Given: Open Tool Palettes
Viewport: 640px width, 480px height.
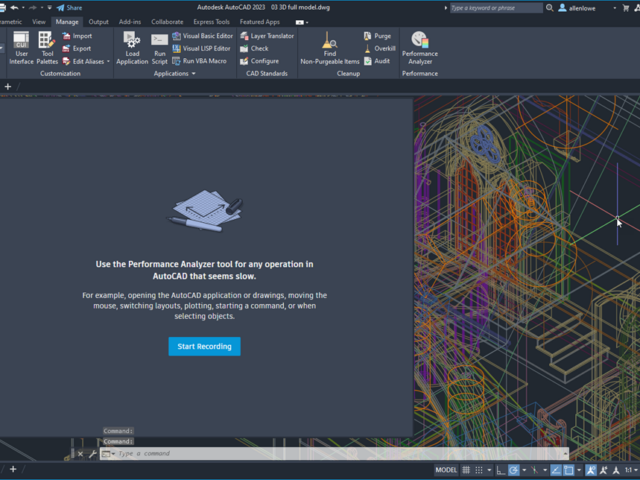Looking at the screenshot, I should coord(47,46).
